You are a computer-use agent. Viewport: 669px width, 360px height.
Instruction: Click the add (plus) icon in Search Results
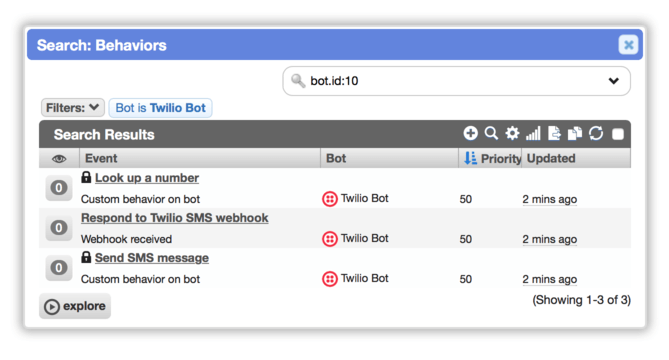coord(470,134)
